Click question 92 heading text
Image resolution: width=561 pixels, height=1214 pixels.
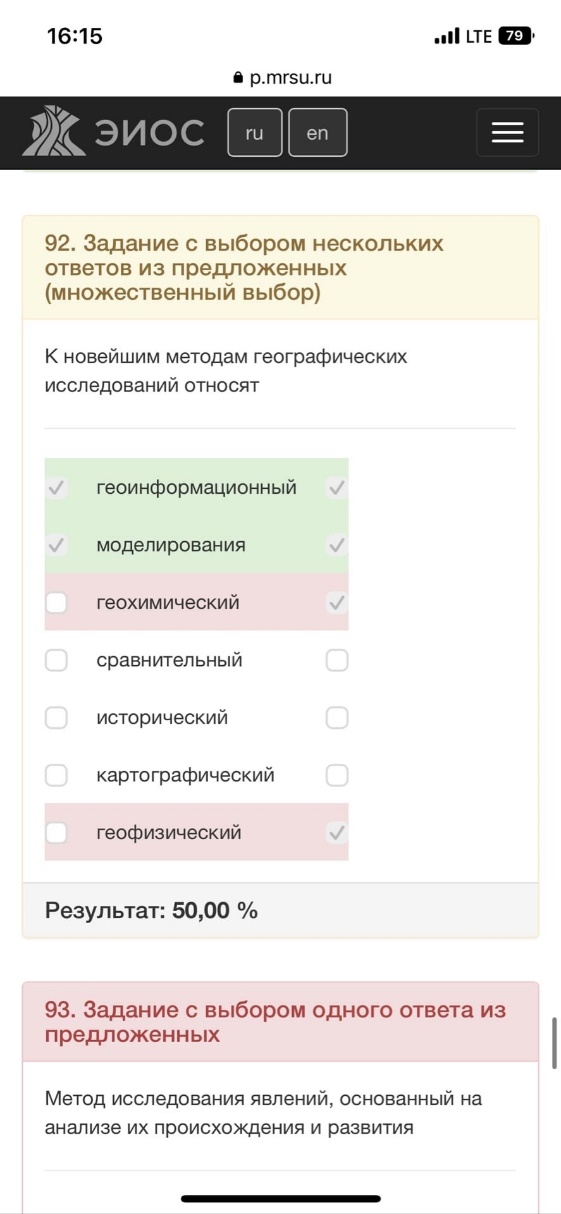244,268
